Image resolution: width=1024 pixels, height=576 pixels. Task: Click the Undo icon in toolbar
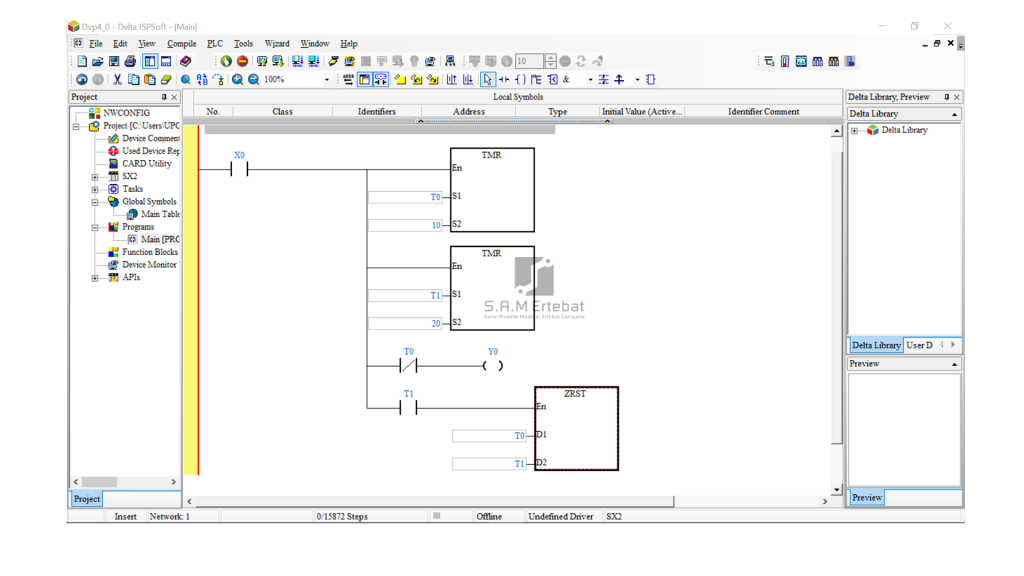(82, 80)
